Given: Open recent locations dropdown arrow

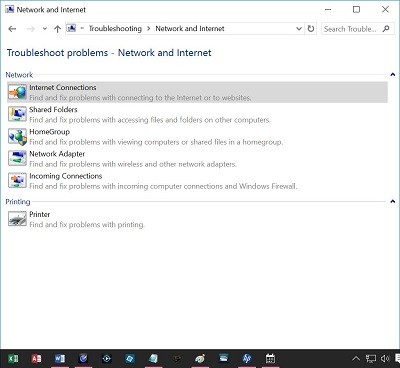Looking at the screenshot, I should pyautogui.click(x=45, y=29).
